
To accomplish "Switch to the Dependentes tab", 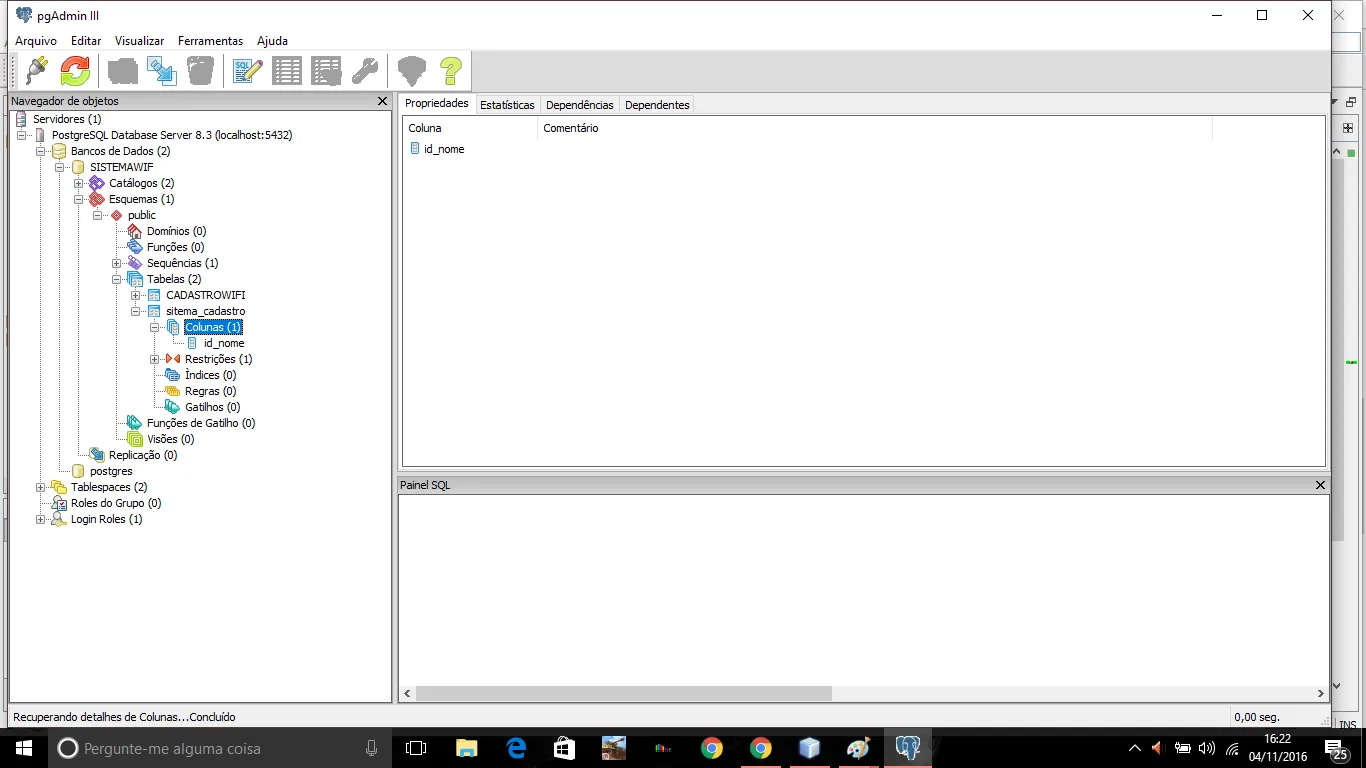I will [657, 105].
